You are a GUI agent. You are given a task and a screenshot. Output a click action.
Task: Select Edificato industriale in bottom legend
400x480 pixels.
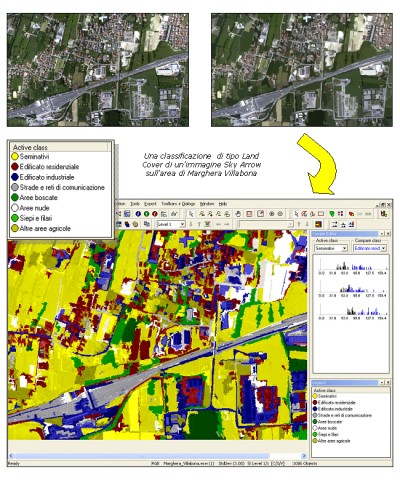point(335,409)
